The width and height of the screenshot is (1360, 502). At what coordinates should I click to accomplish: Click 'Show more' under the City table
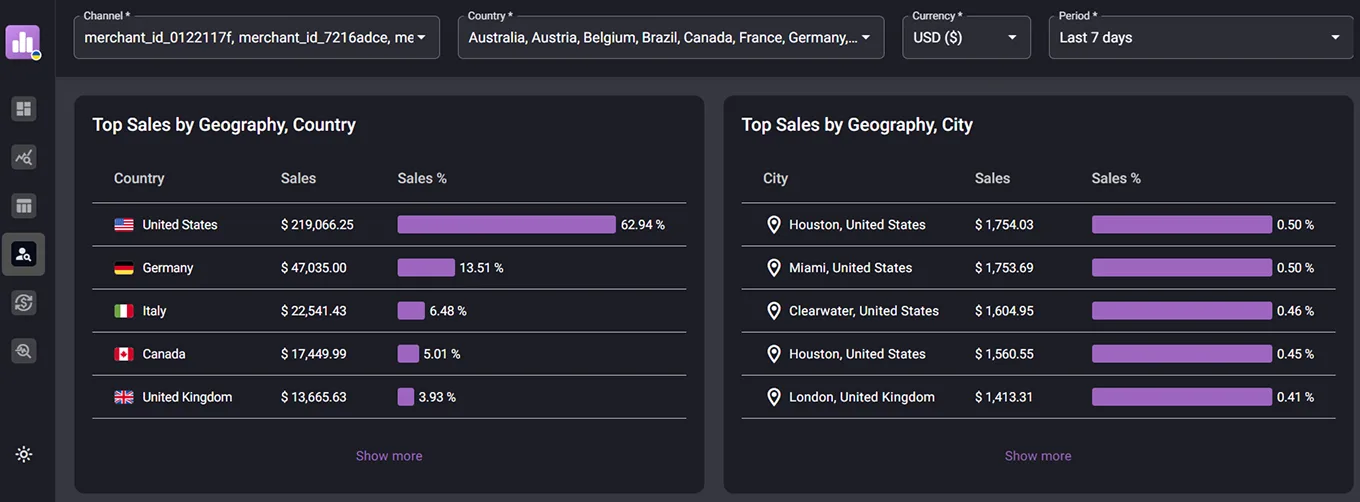(1037, 456)
